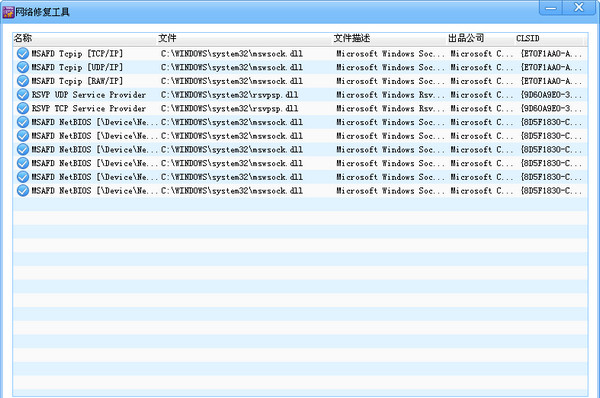Click Microsoft Windows Soc... description in [UDP/IP] row
The image size is (600, 398).
390,67
